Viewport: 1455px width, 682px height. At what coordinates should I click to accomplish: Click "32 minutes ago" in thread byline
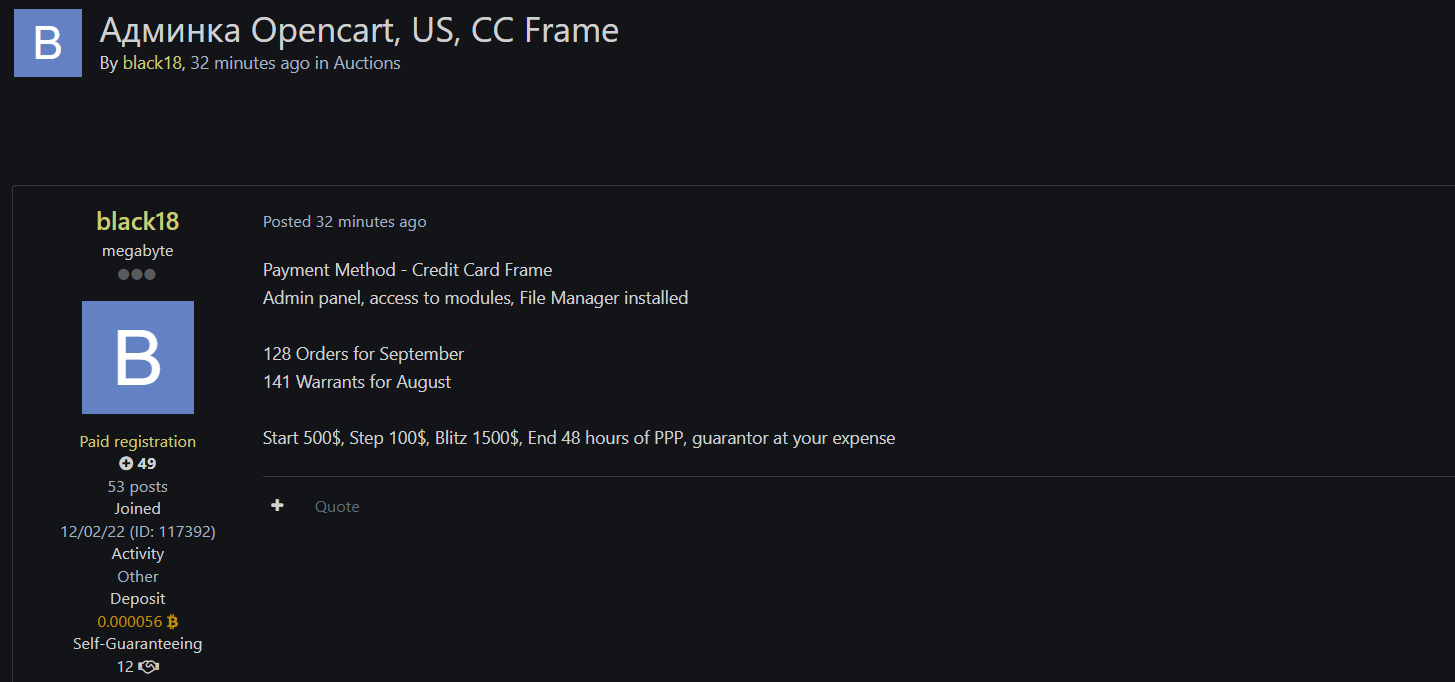click(x=250, y=63)
